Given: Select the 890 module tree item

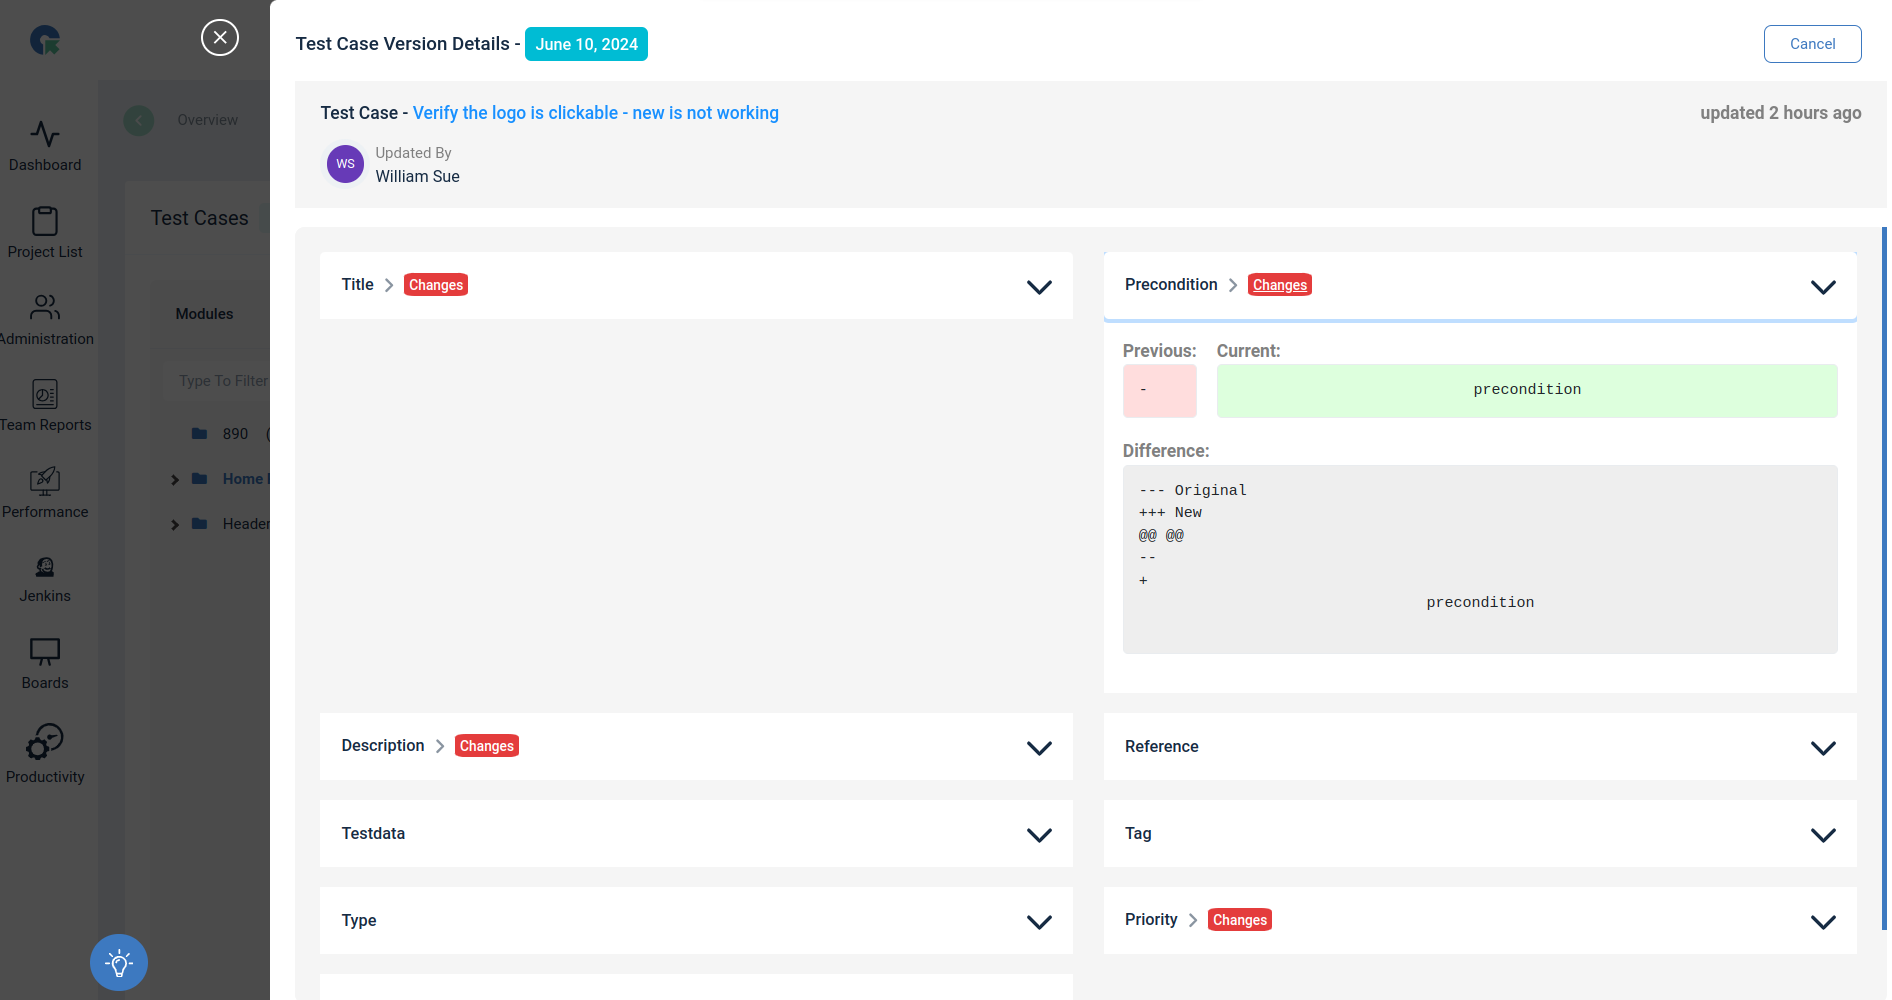Looking at the screenshot, I should [x=235, y=434].
